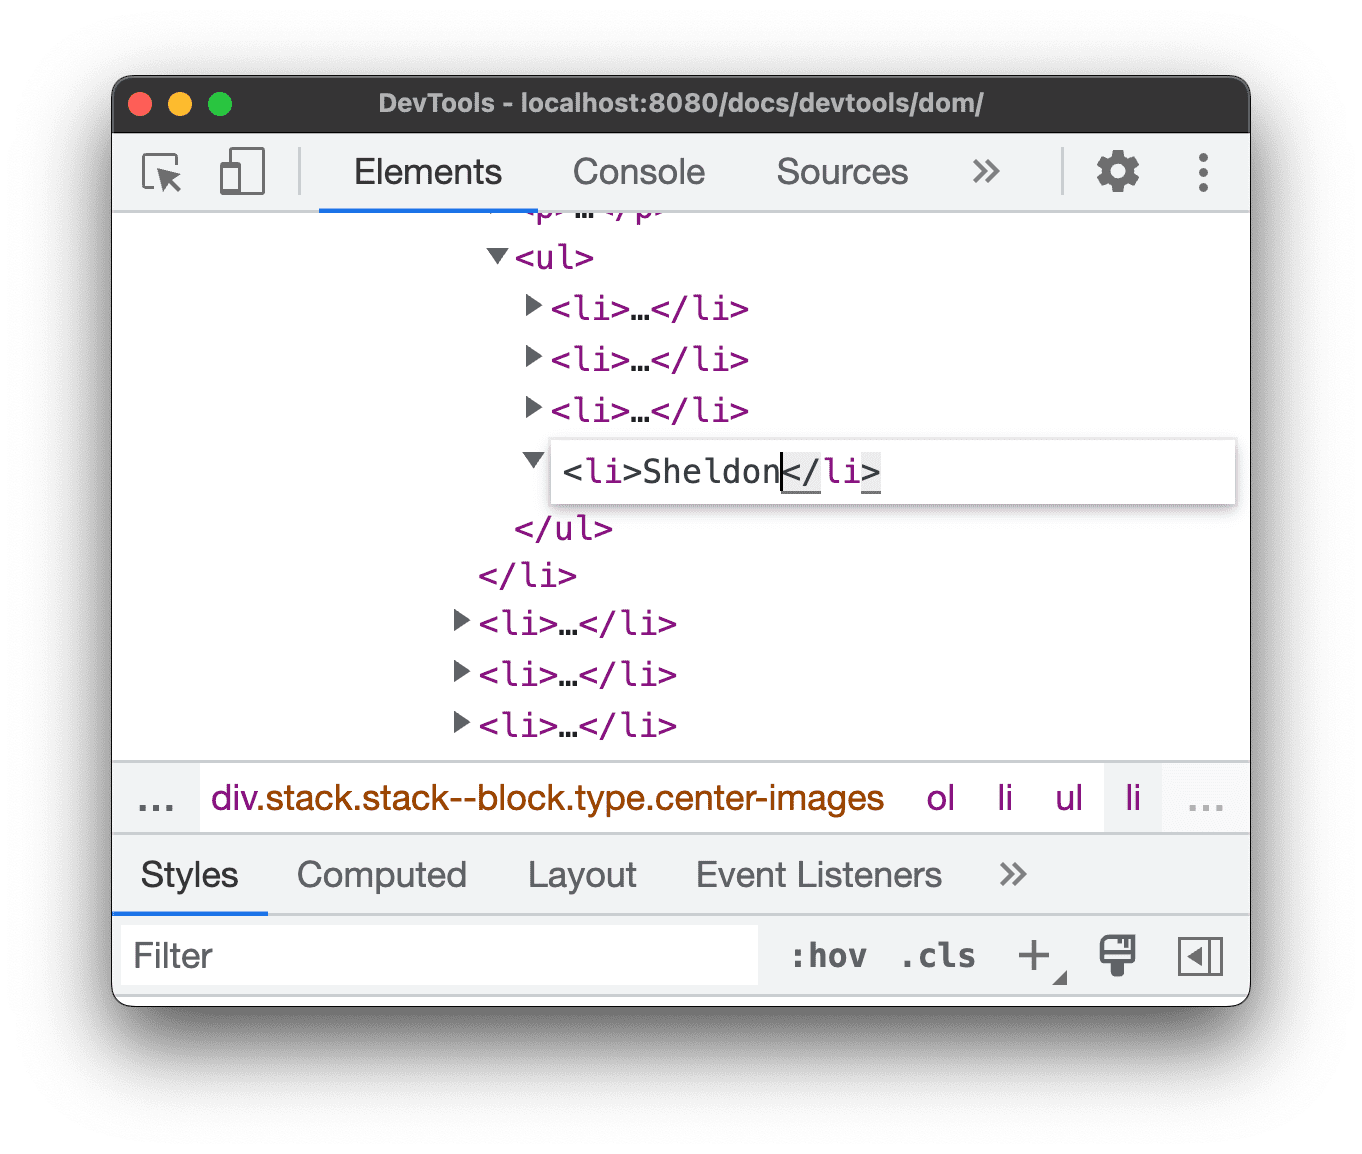Select the highlighted li breadcrumb

(1133, 798)
